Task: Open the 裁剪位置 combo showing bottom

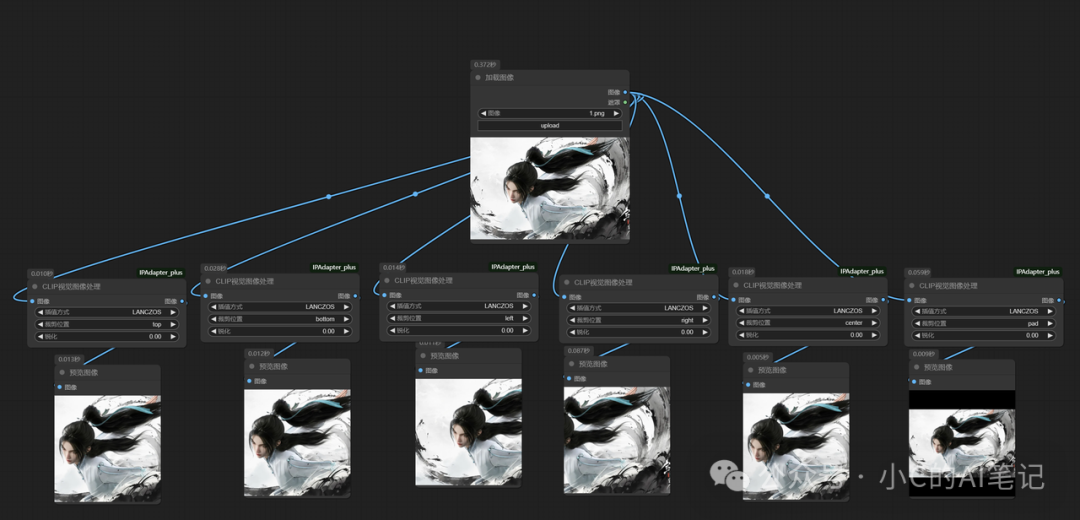Action: (x=280, y=319)
